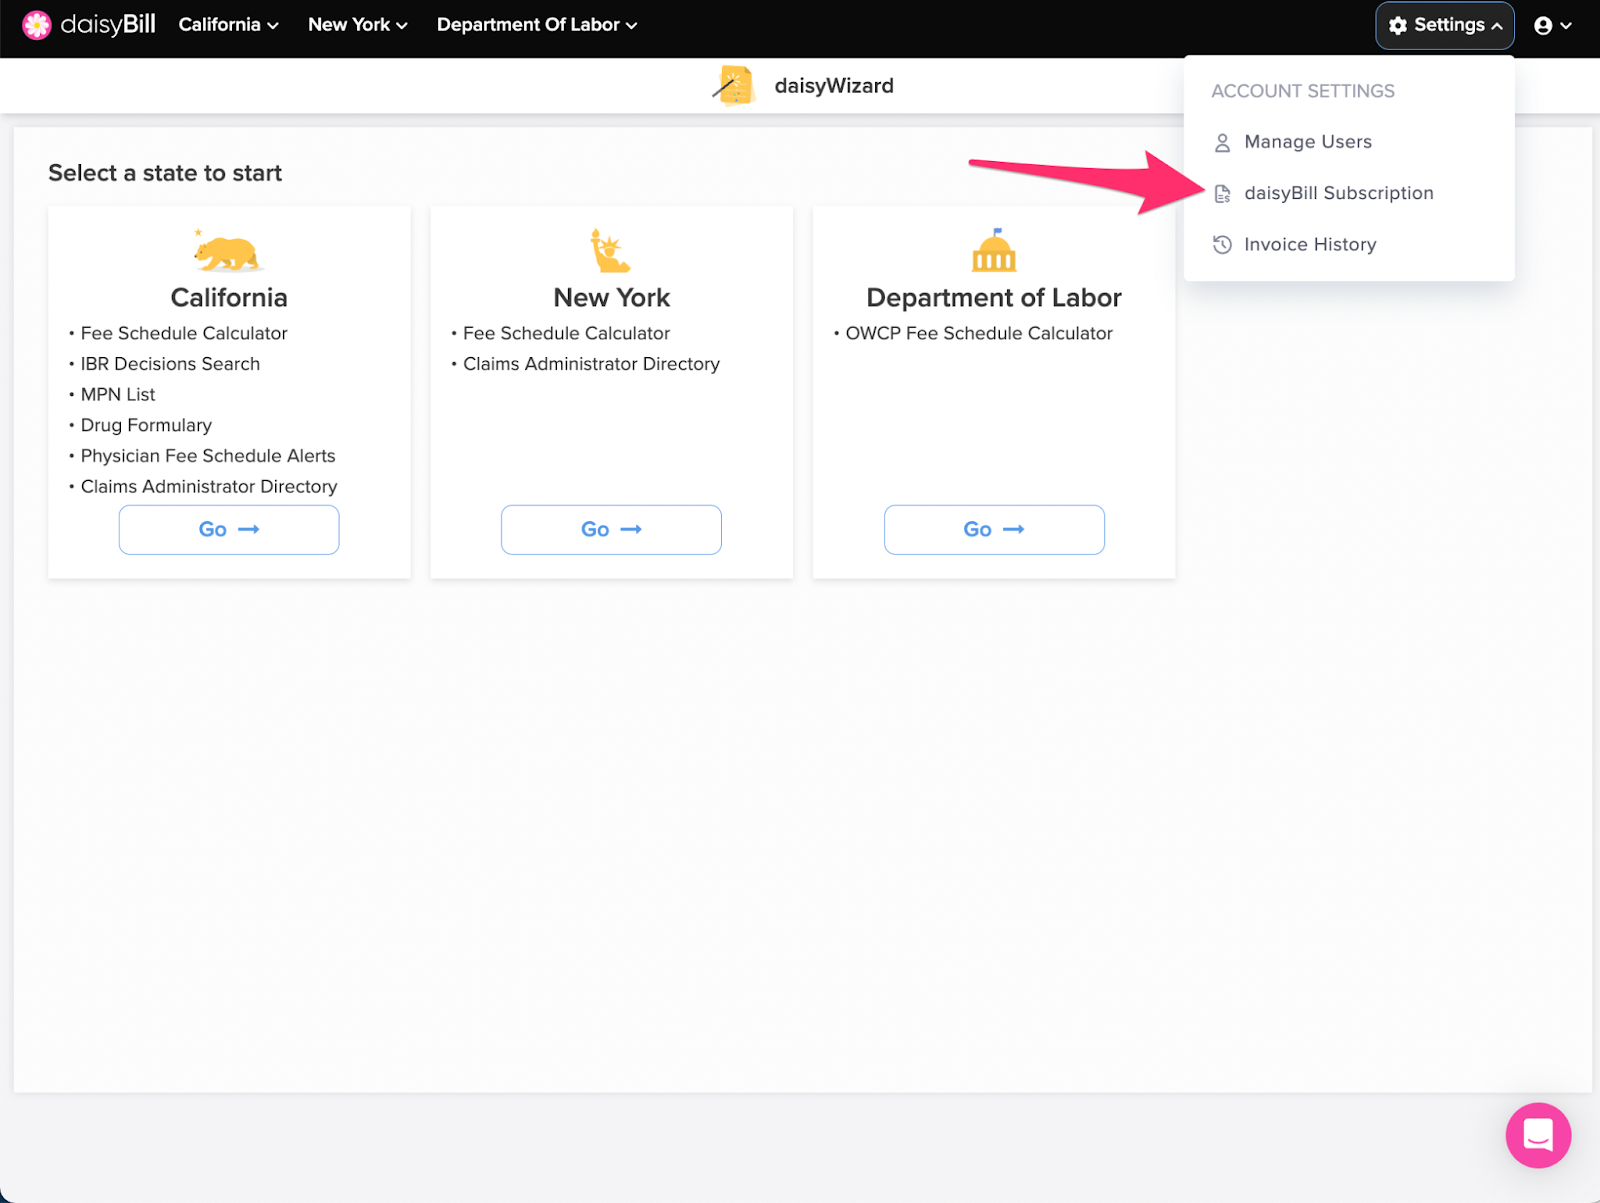
Task: Click the ACCOUNT SETTINGS menu header
Action: pyautogui.click(x=1302, y=91)
